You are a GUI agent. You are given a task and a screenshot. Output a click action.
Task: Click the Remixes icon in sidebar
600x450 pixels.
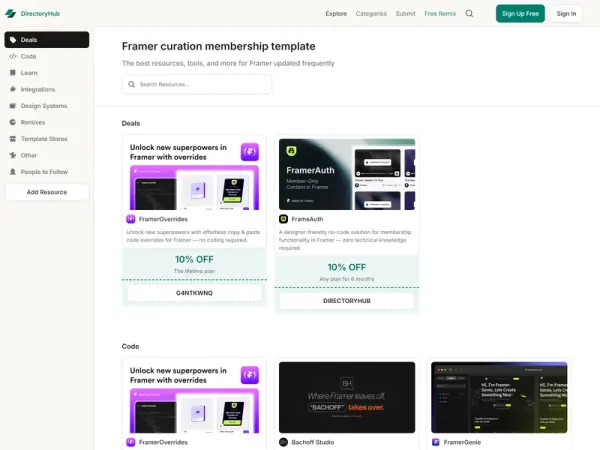pos(13,122)
